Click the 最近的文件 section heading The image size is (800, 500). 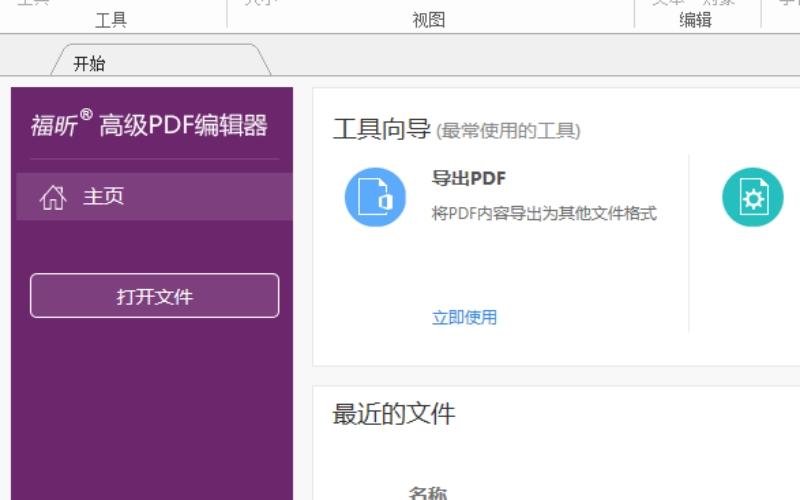pos(393,413)
